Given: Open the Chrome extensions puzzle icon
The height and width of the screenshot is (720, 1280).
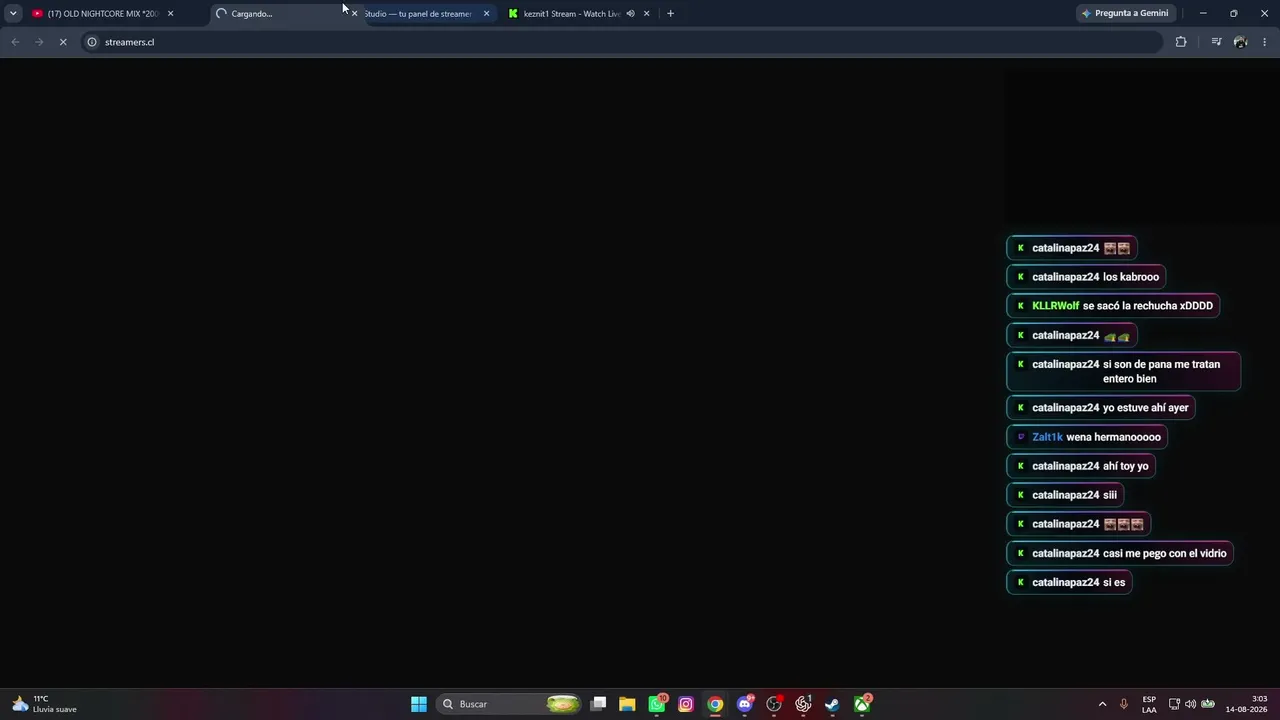Looking at the screenshot, I should click(1181, 42).
